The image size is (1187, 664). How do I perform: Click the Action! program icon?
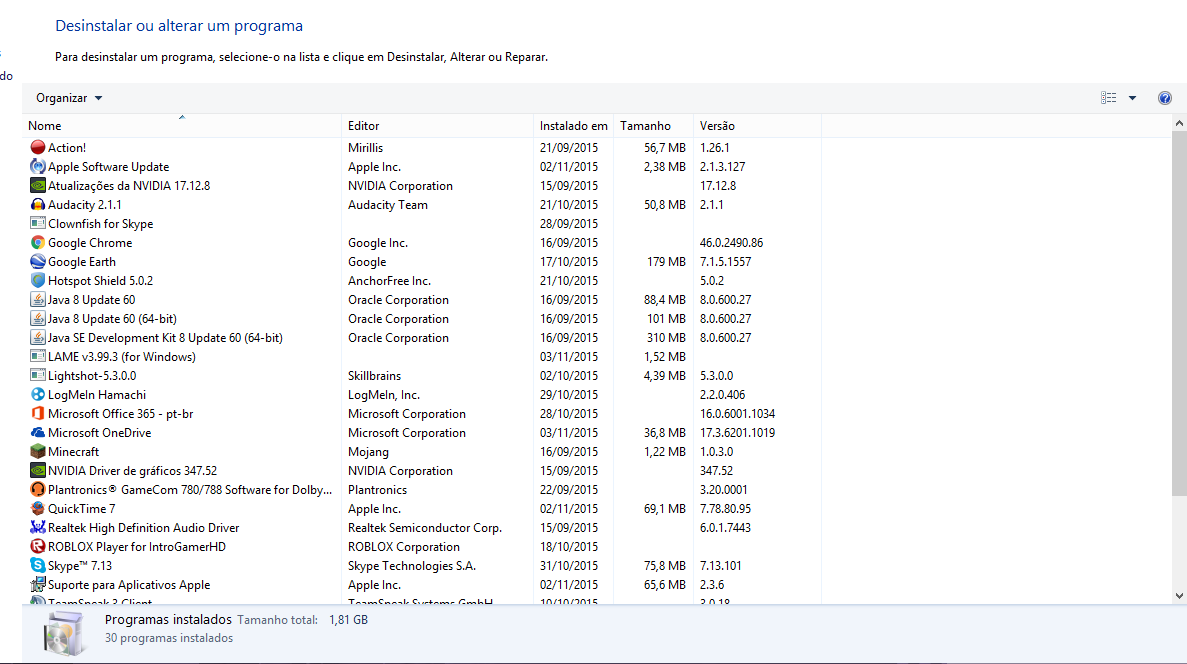coord(37,148)
